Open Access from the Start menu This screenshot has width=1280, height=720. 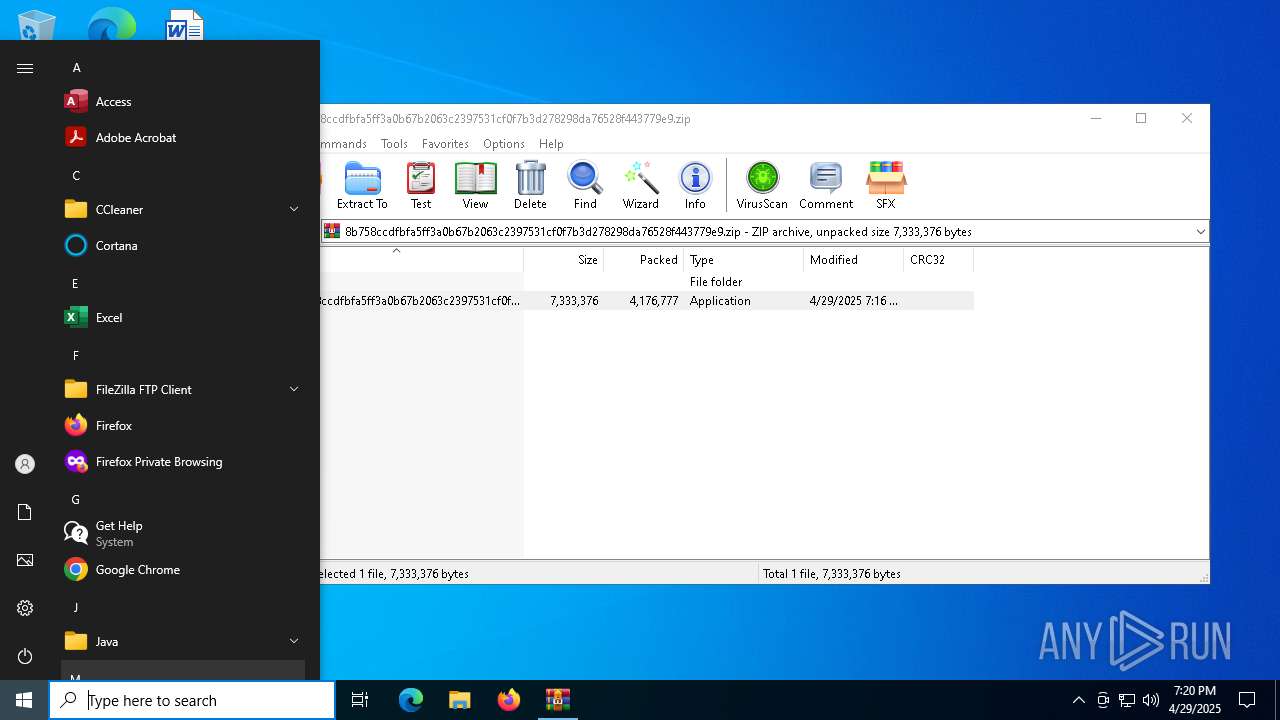pyautogui.click(x=183, y=102)
